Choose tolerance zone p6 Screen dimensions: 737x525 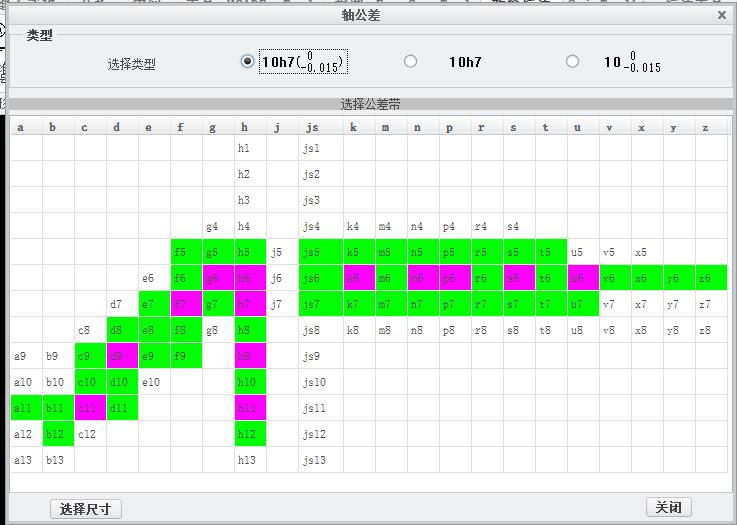(x=455, y=278)
